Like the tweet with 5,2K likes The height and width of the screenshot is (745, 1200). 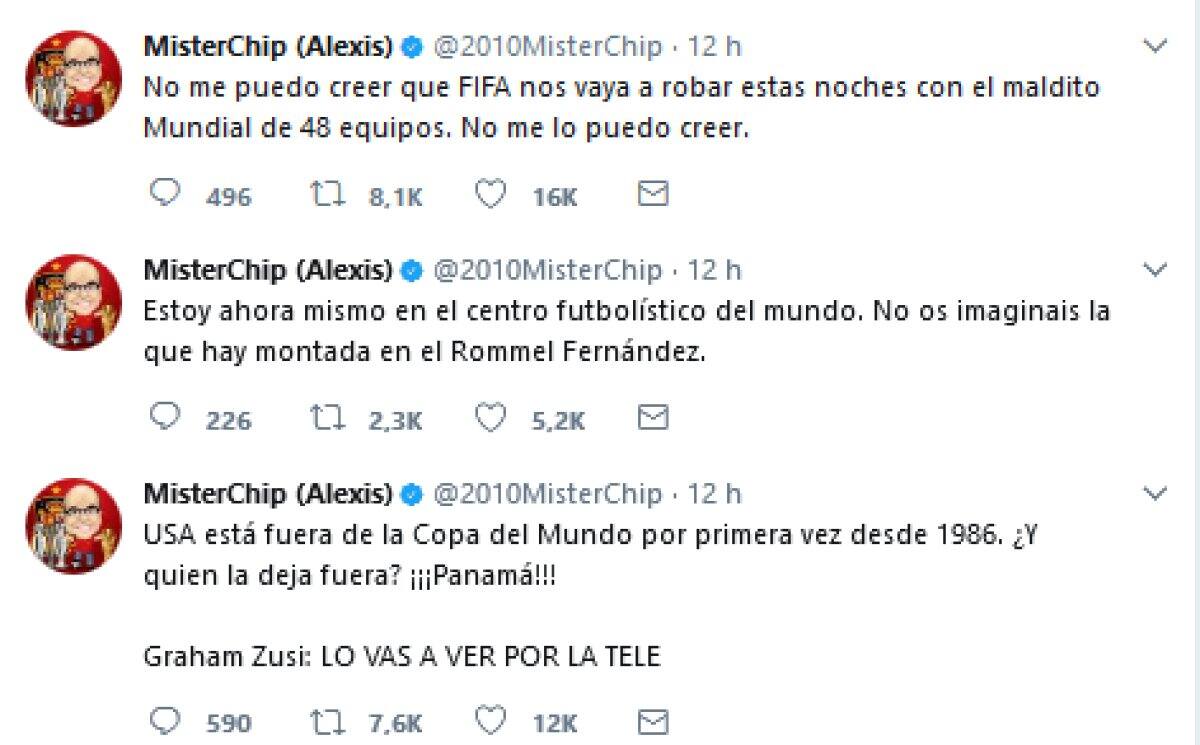point(489,418)
